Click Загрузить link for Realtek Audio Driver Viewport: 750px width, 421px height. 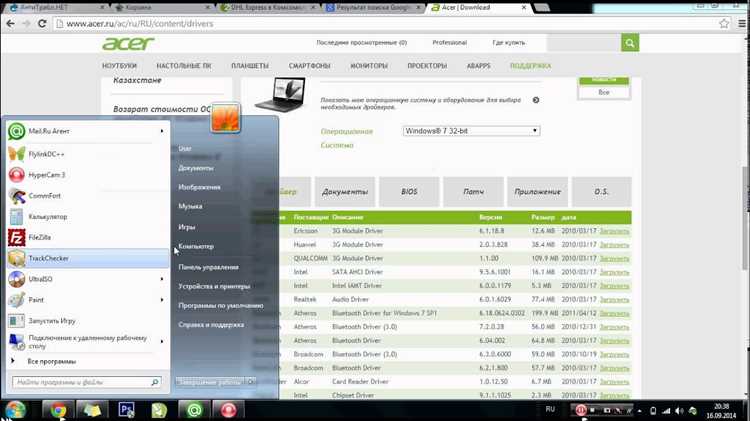tap(614, 299)
